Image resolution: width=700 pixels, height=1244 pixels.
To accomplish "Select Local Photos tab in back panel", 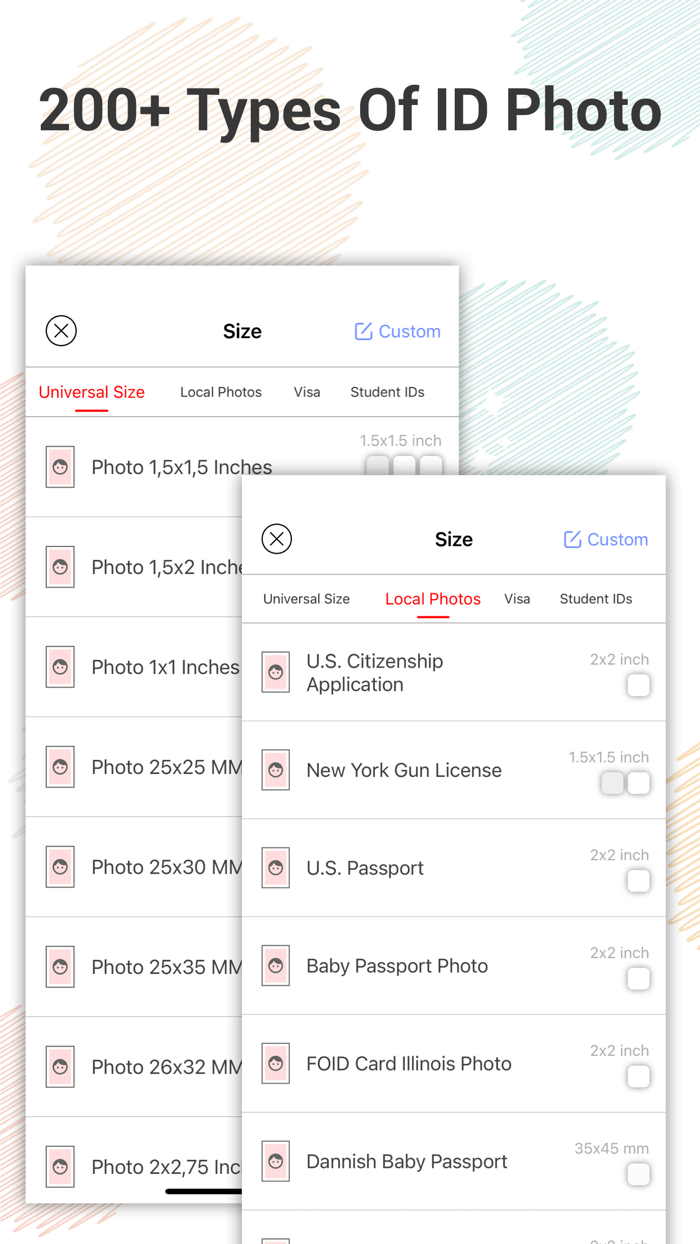I will 221,392.
